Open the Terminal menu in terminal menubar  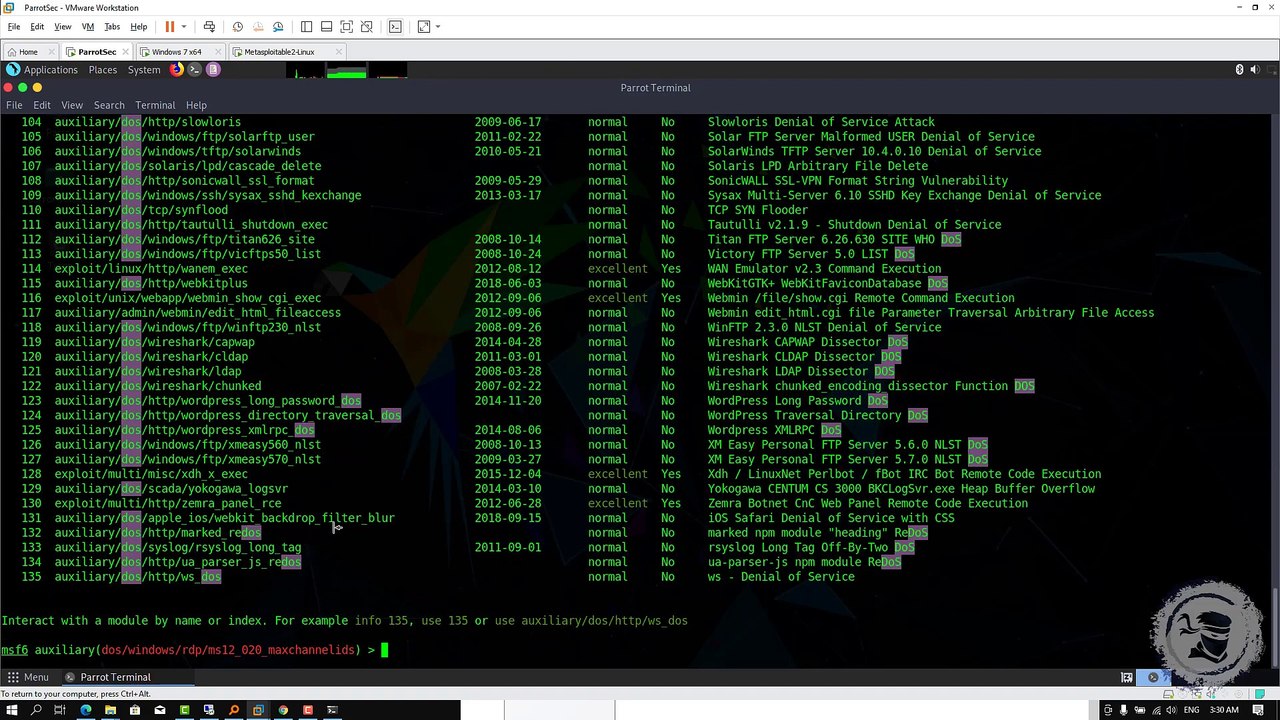coord(155,105)
